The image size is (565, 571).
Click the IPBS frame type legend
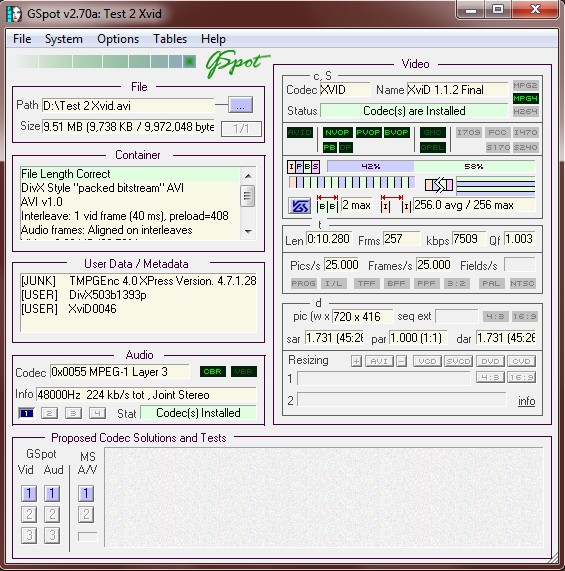tap(303, 167)
